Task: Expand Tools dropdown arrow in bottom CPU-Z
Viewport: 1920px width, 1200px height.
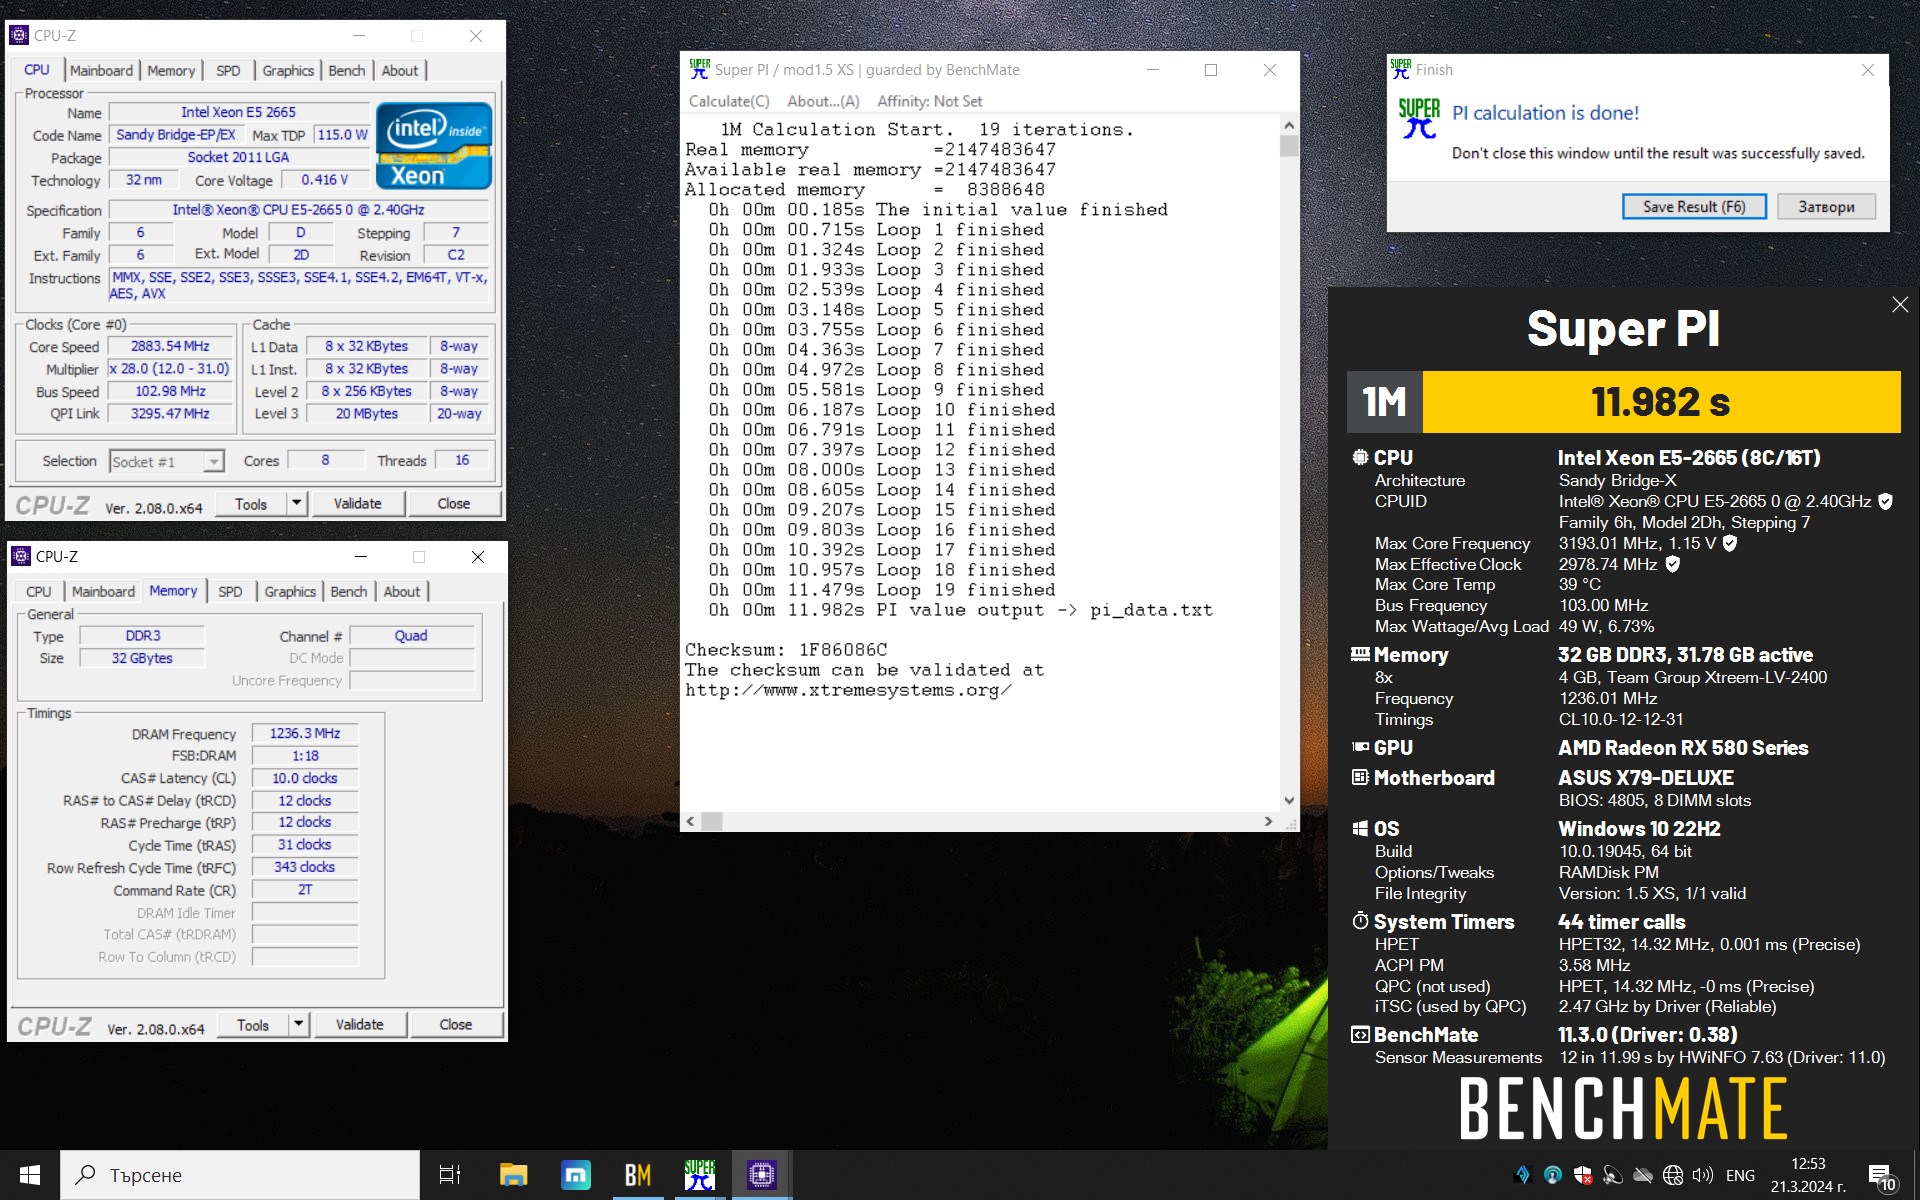Action: tap(298, 1024)
